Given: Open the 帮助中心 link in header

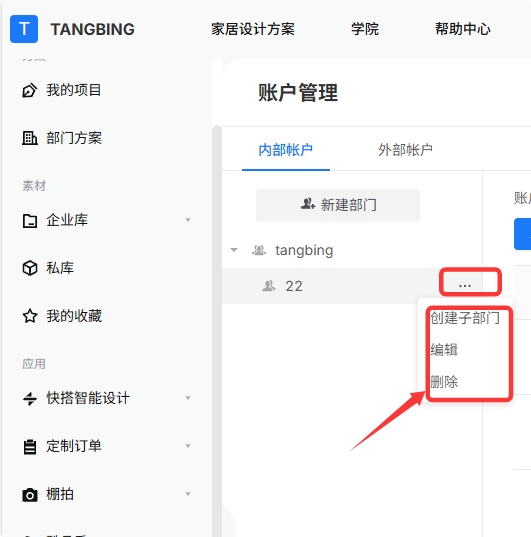Looking at the screenshot, I should pos(462,29).
